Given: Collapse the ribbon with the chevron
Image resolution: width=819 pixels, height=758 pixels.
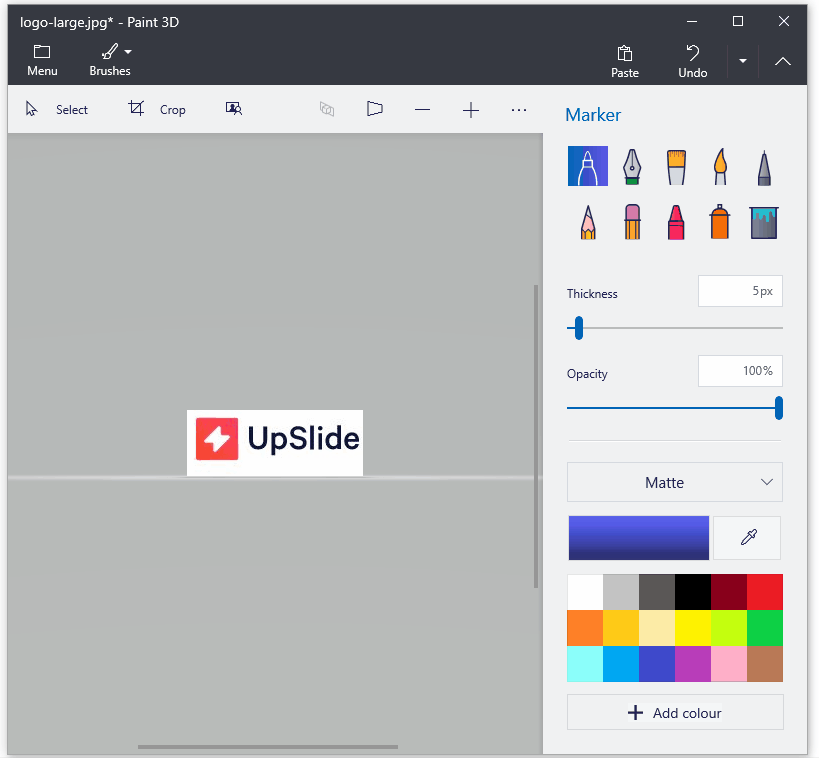Looking at the screenshot, I should (782, 61).
